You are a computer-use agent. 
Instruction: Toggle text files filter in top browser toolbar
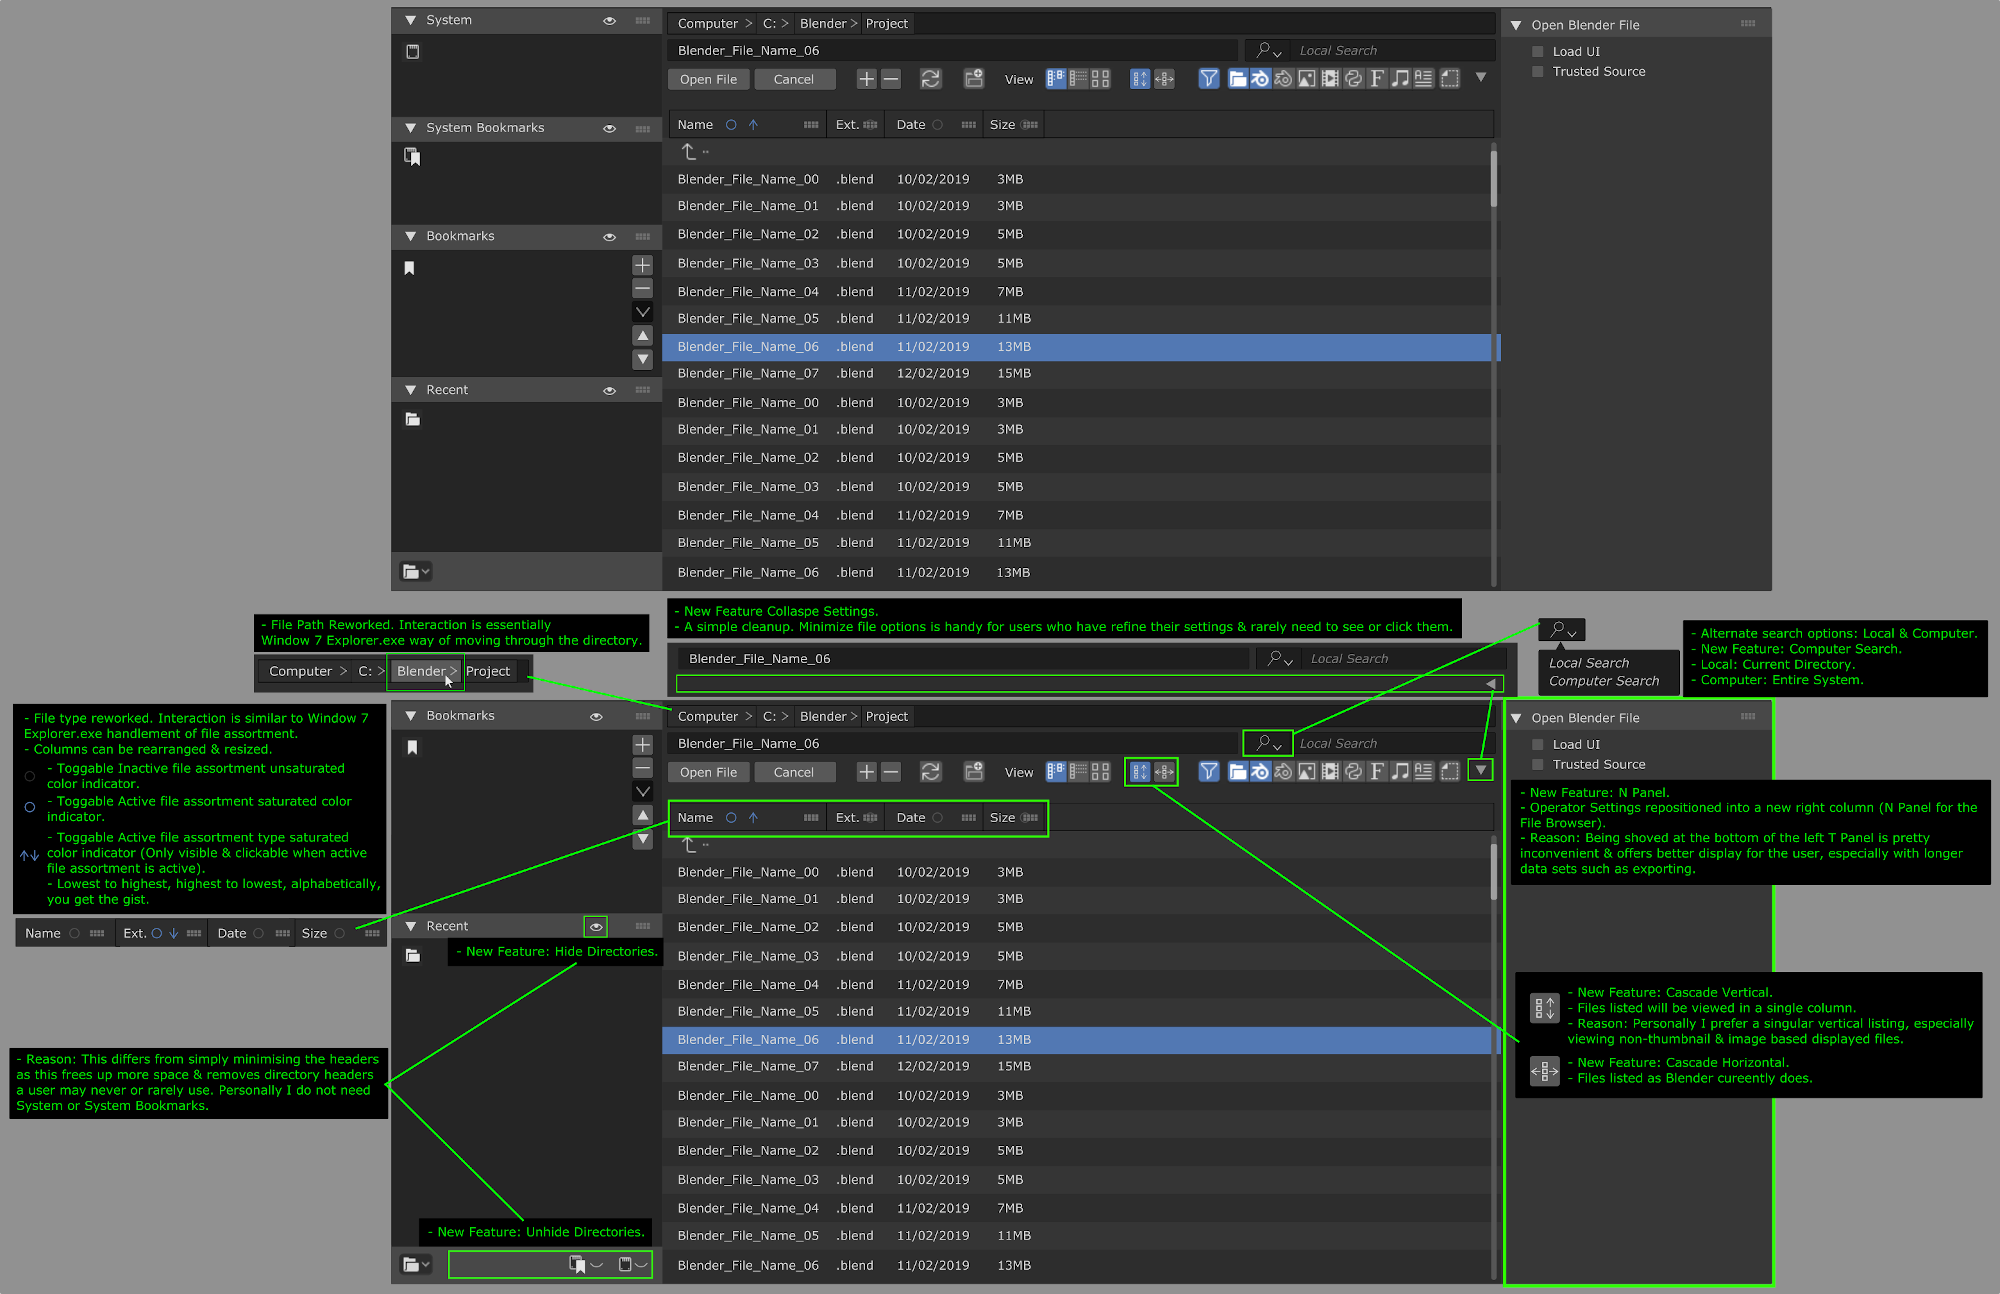pyautogui.click(x=1424, y=79)
